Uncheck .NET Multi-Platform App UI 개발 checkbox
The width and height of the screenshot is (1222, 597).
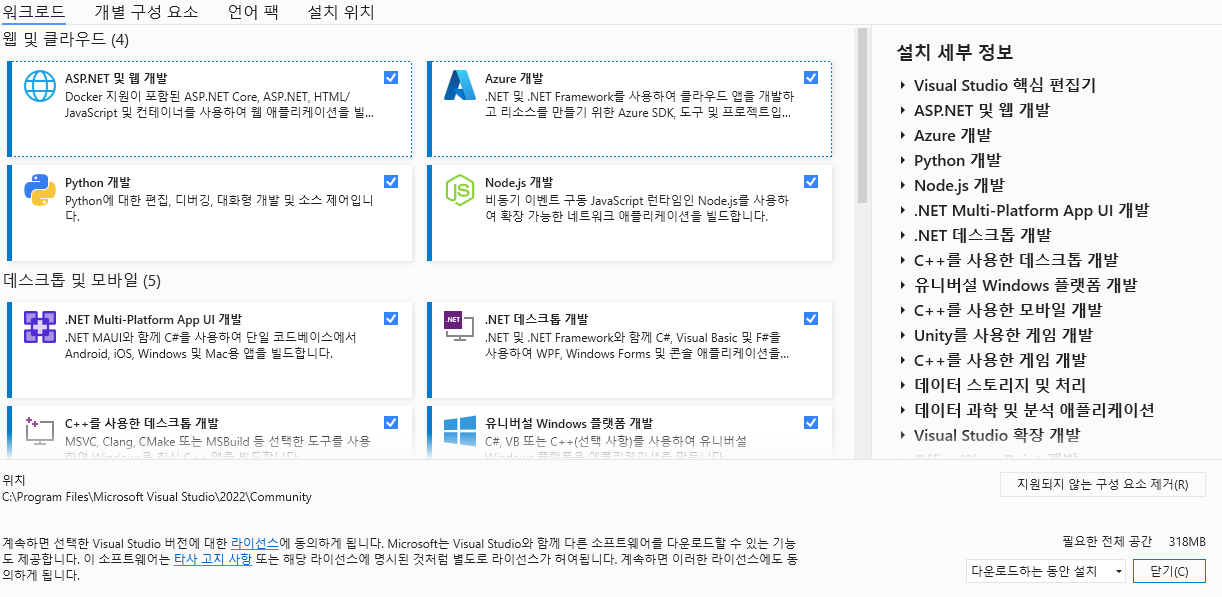pyautogui.click(x=391, y=318)
